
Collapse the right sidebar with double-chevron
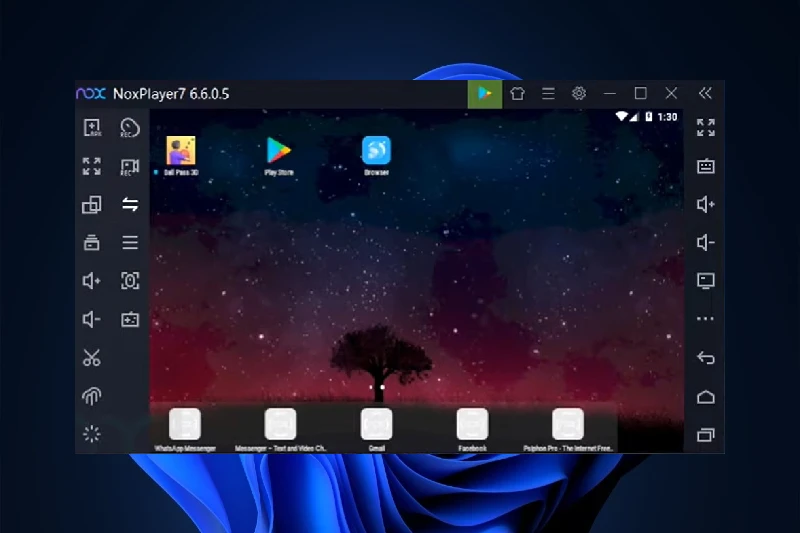tap(705, 93)
